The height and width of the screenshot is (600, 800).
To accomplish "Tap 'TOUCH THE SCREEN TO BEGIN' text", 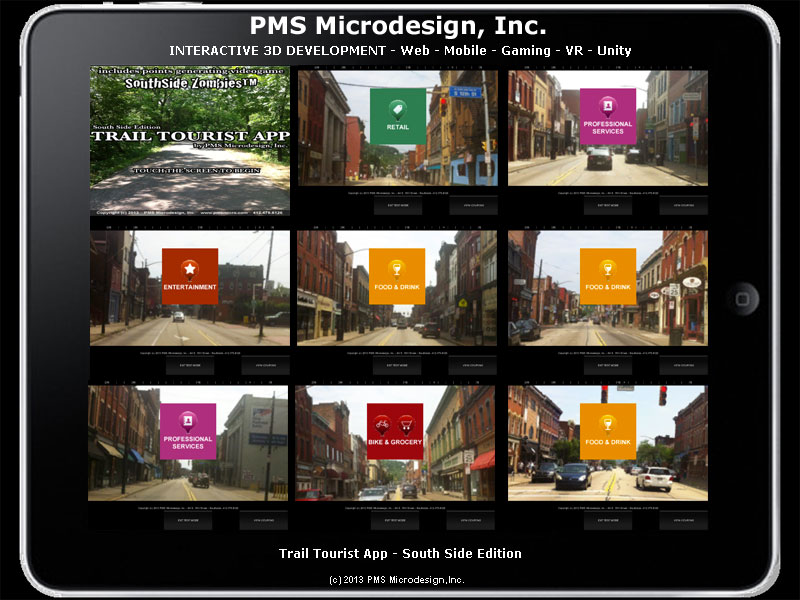I will (196, 170).
